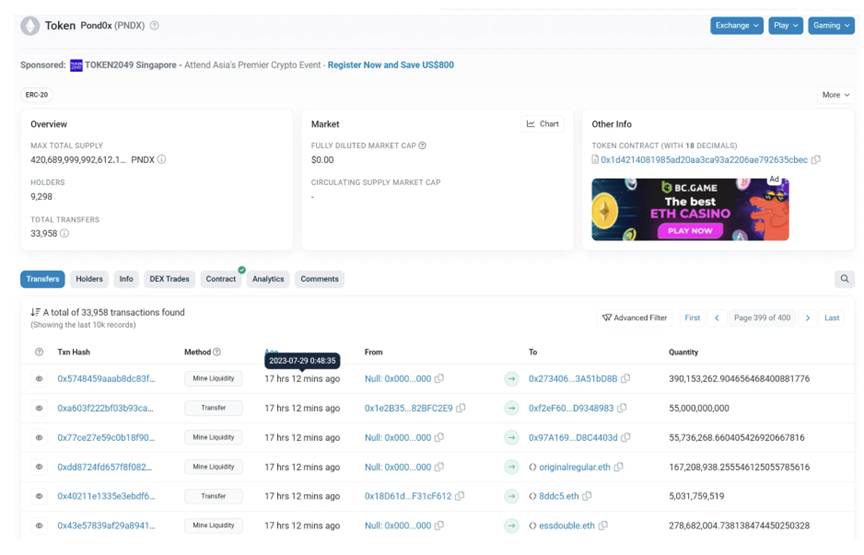This screenshot has height=555, width=864.
Task: Toggle preview eye for 0x5748459aaab8dc83f transaction
Action: [x=39, y=379]
